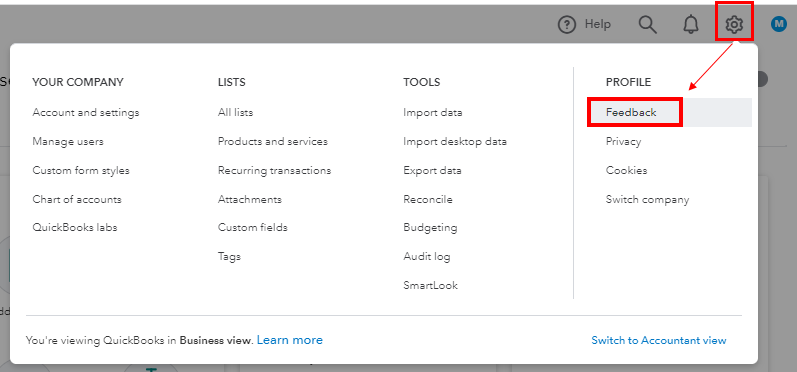Open Products and services list
Viewport: 797px width, 372px height.
273,141
